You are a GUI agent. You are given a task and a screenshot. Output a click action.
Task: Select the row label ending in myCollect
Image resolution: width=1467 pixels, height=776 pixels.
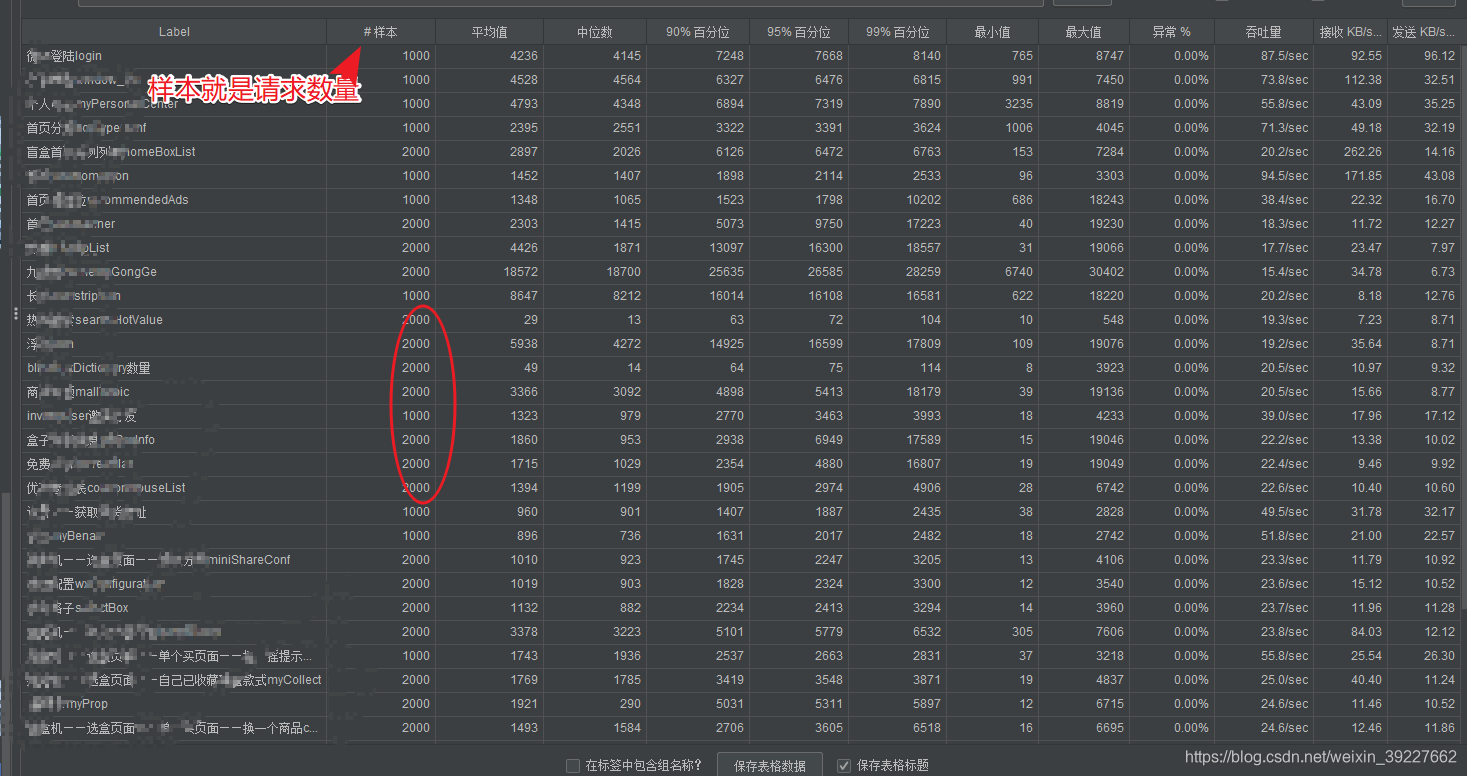174,680
